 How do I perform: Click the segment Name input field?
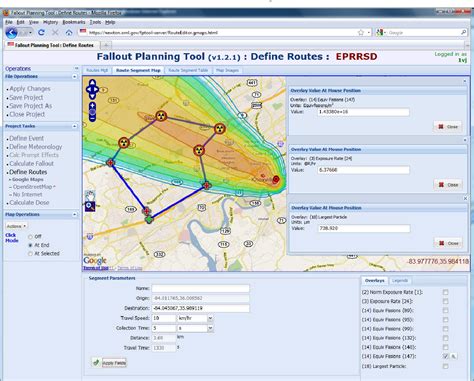tap(200, 288)
